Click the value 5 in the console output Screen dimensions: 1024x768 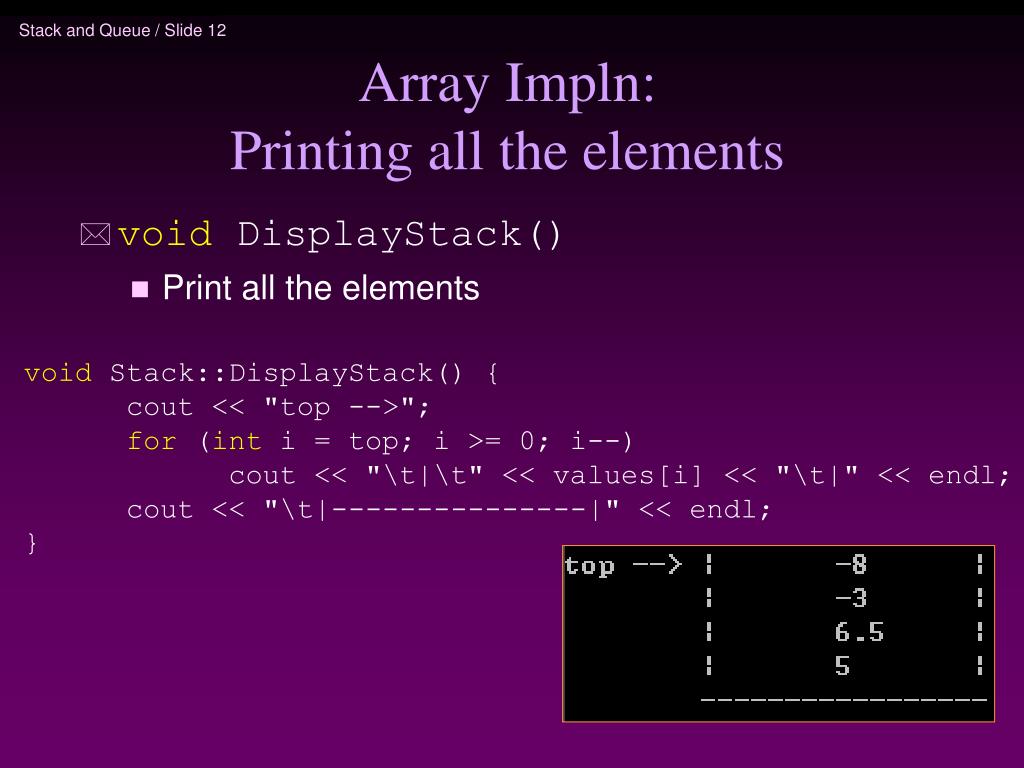842,666
